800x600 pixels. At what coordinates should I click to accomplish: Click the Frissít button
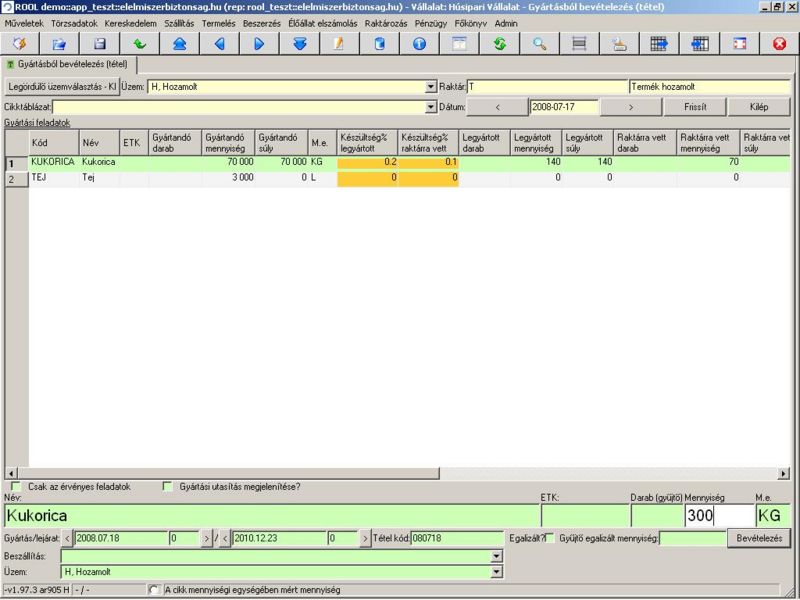(693, 106)
